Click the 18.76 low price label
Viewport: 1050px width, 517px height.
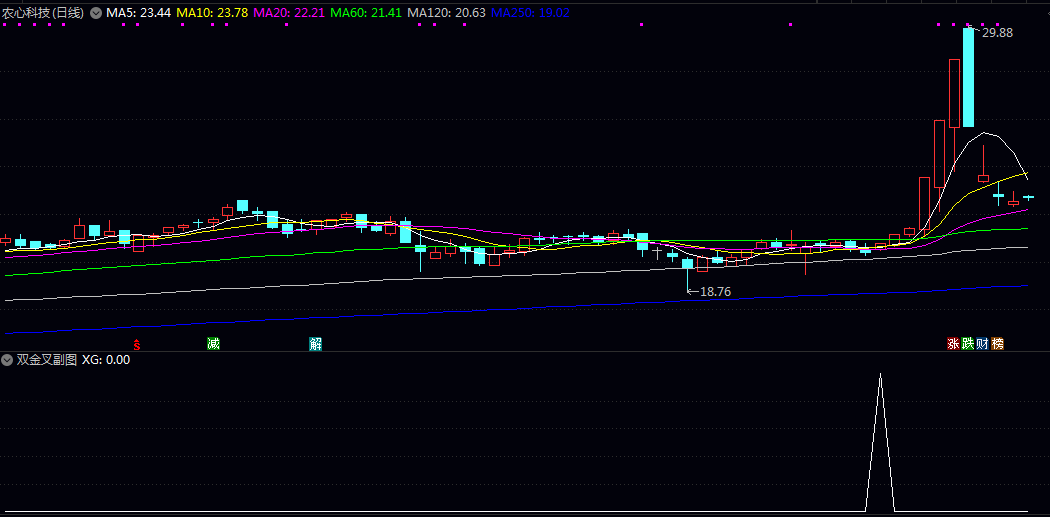(715, 292)
